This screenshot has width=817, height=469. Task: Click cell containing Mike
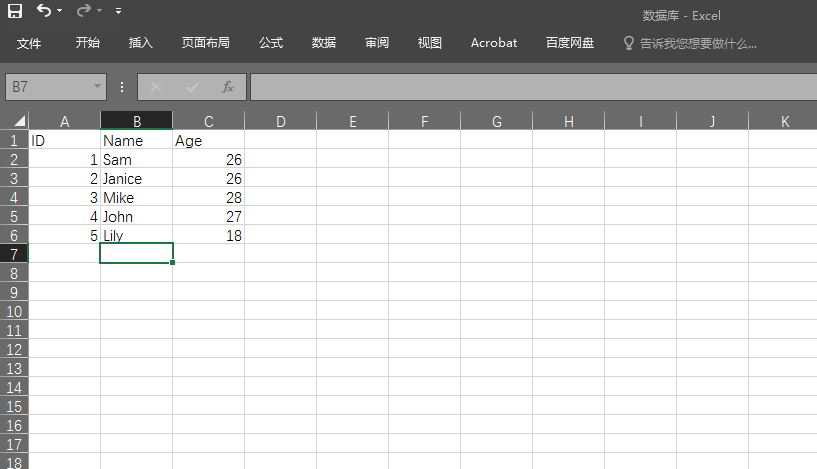(137, 198)
